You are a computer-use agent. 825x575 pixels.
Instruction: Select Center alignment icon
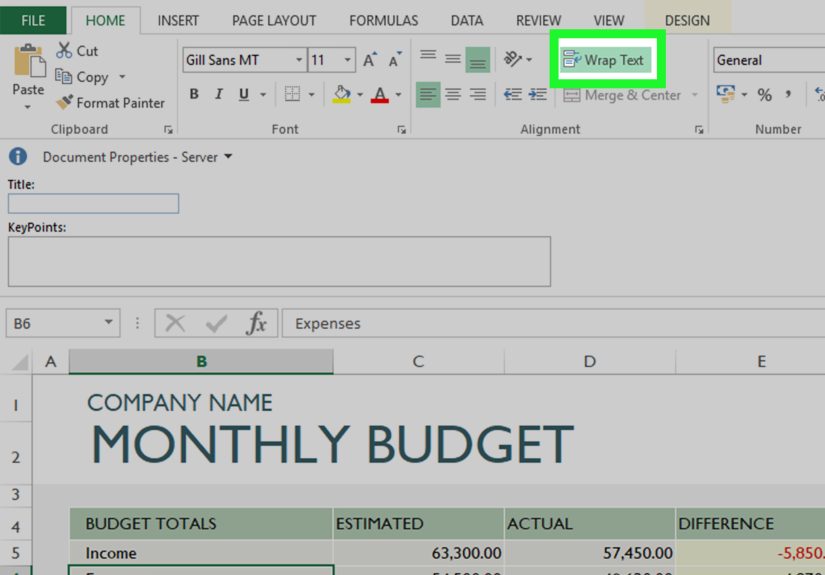(452, 95)
